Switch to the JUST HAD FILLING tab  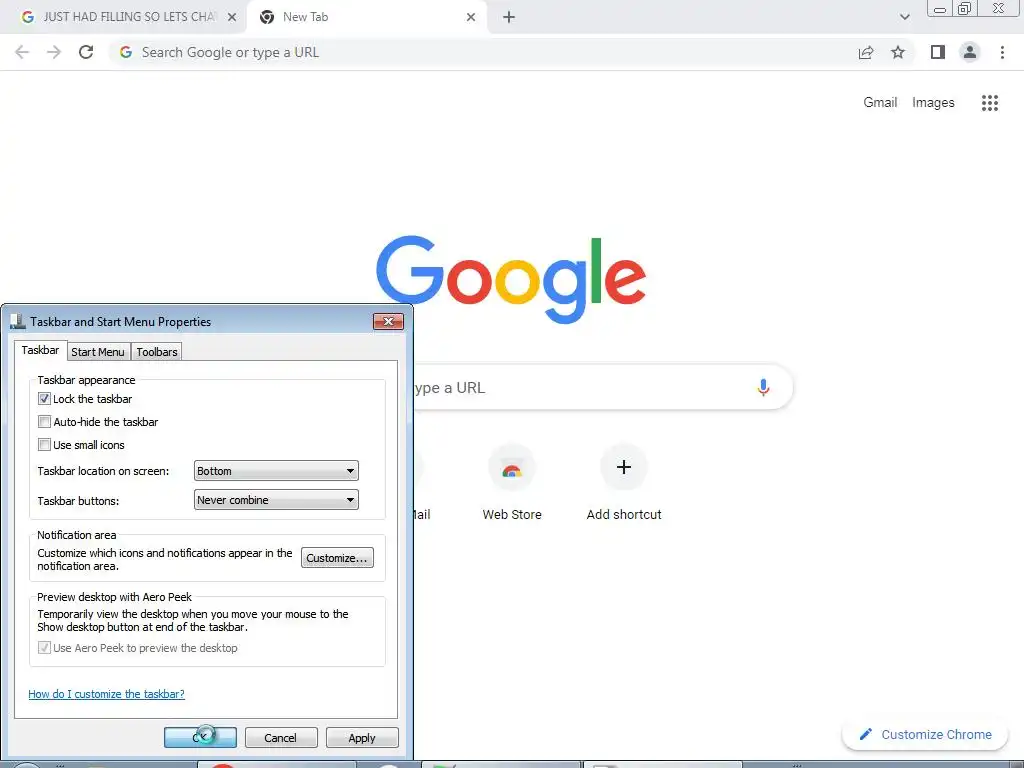pos(124,18)
